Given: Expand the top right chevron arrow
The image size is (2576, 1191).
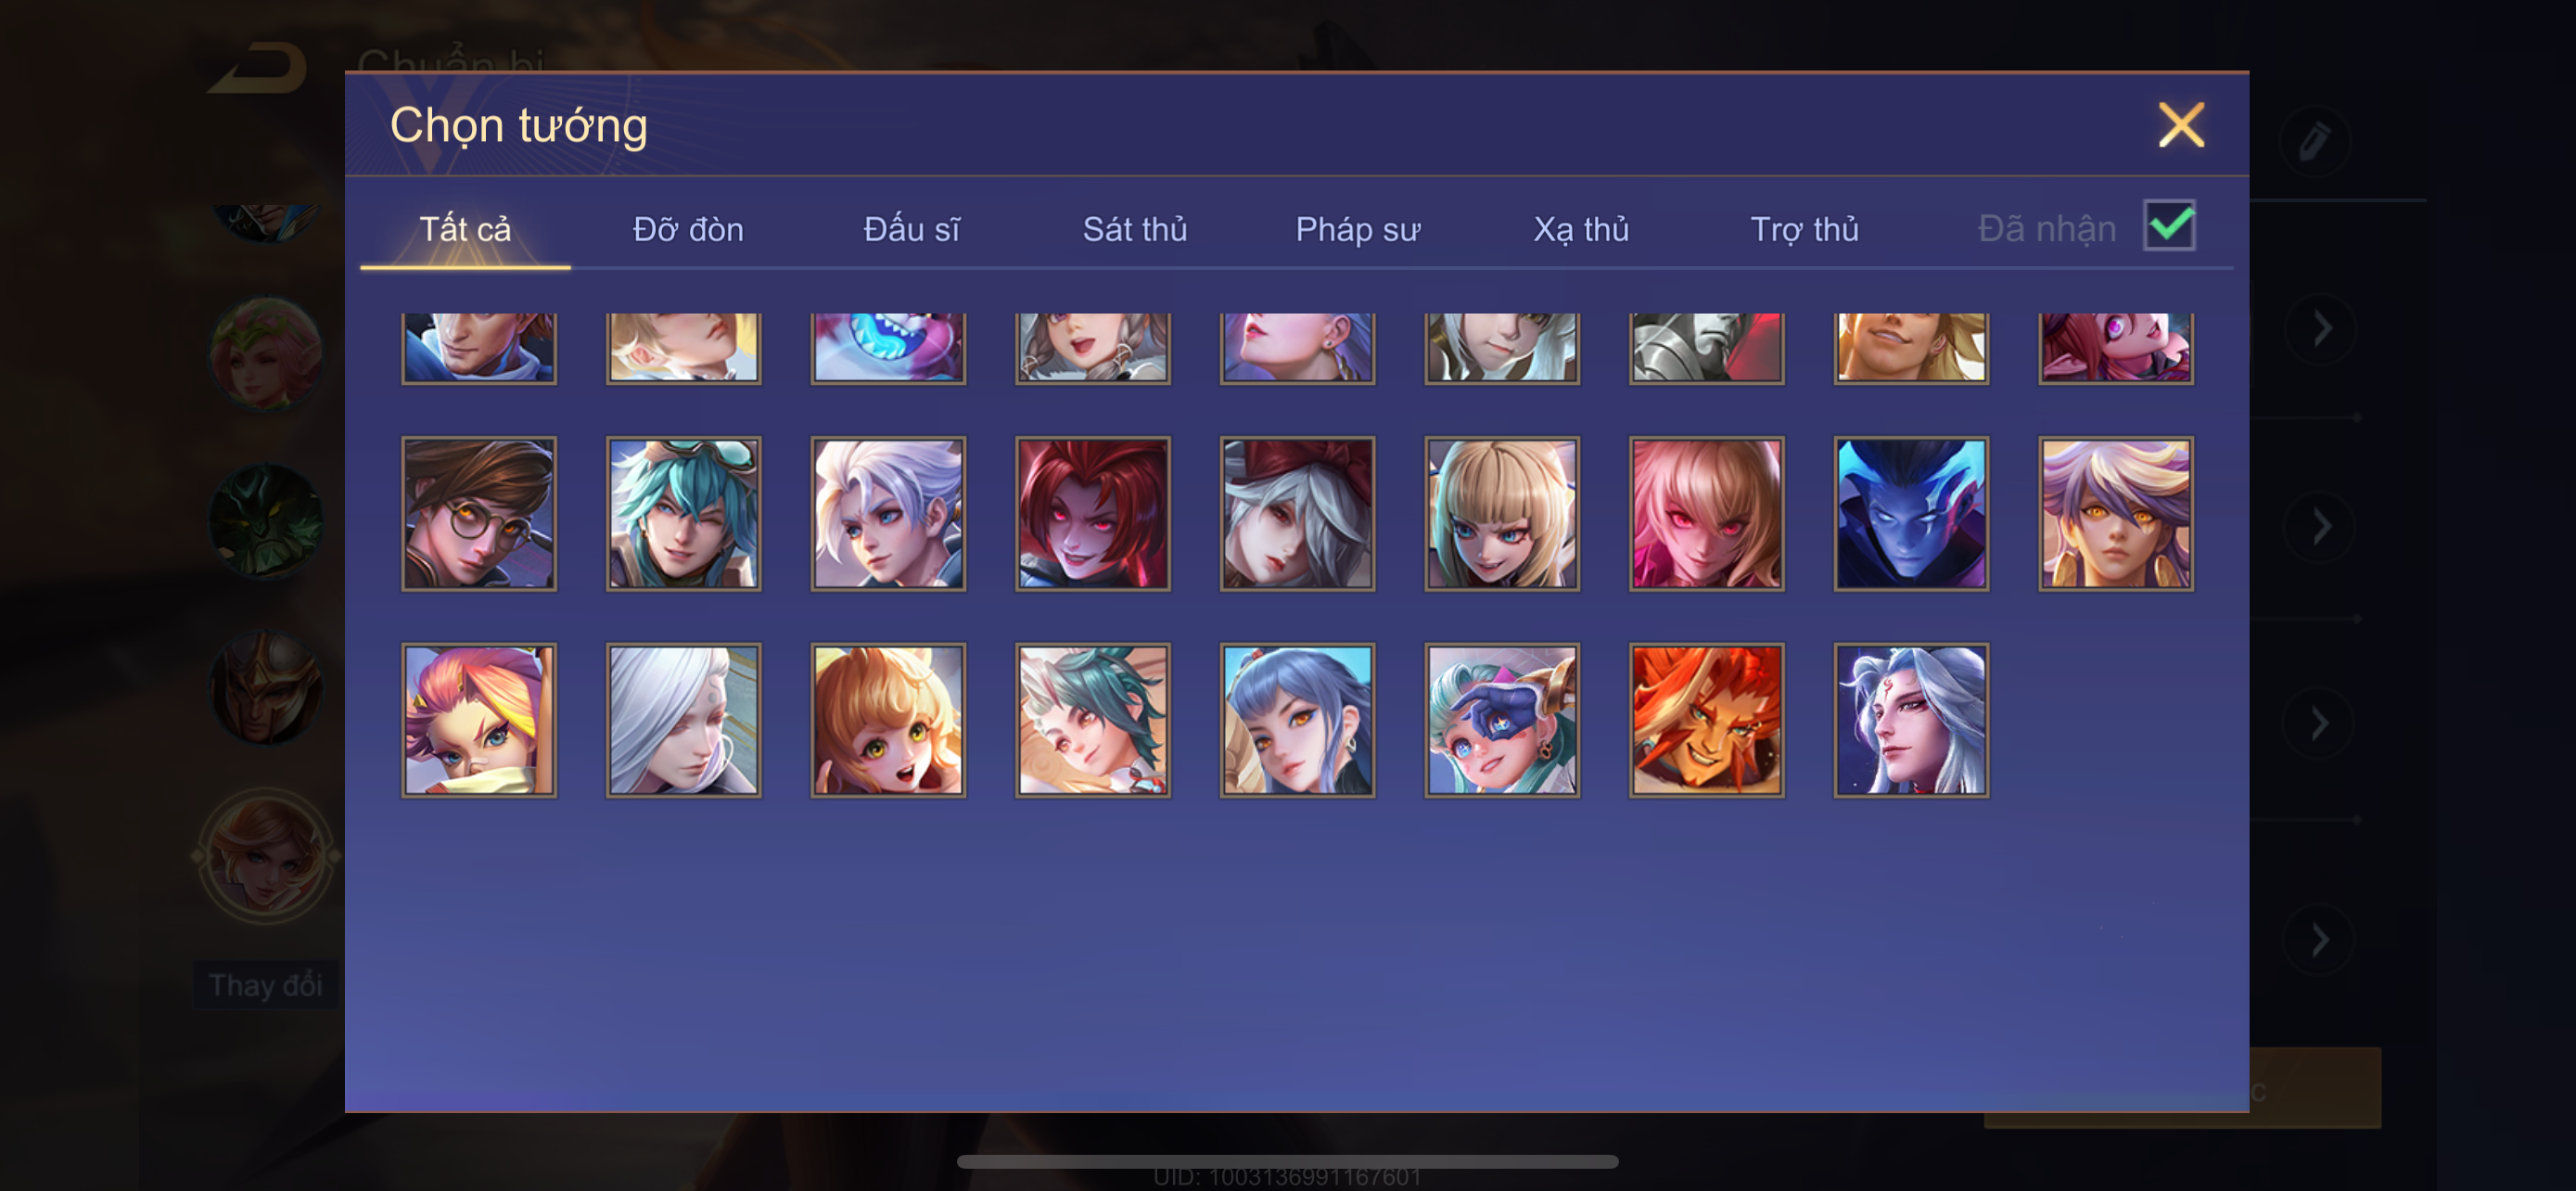Looking at the screenshot, I should pyautogui.click(x=2321, y=329).
